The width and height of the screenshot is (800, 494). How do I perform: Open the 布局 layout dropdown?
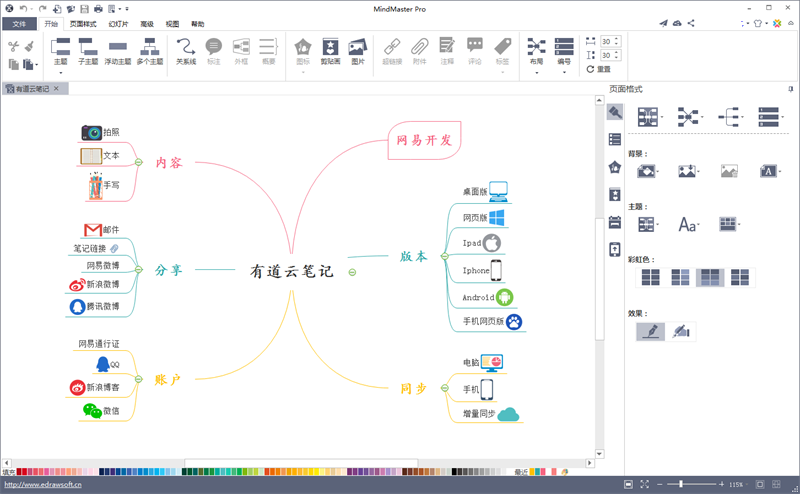[x=536, y=73]
